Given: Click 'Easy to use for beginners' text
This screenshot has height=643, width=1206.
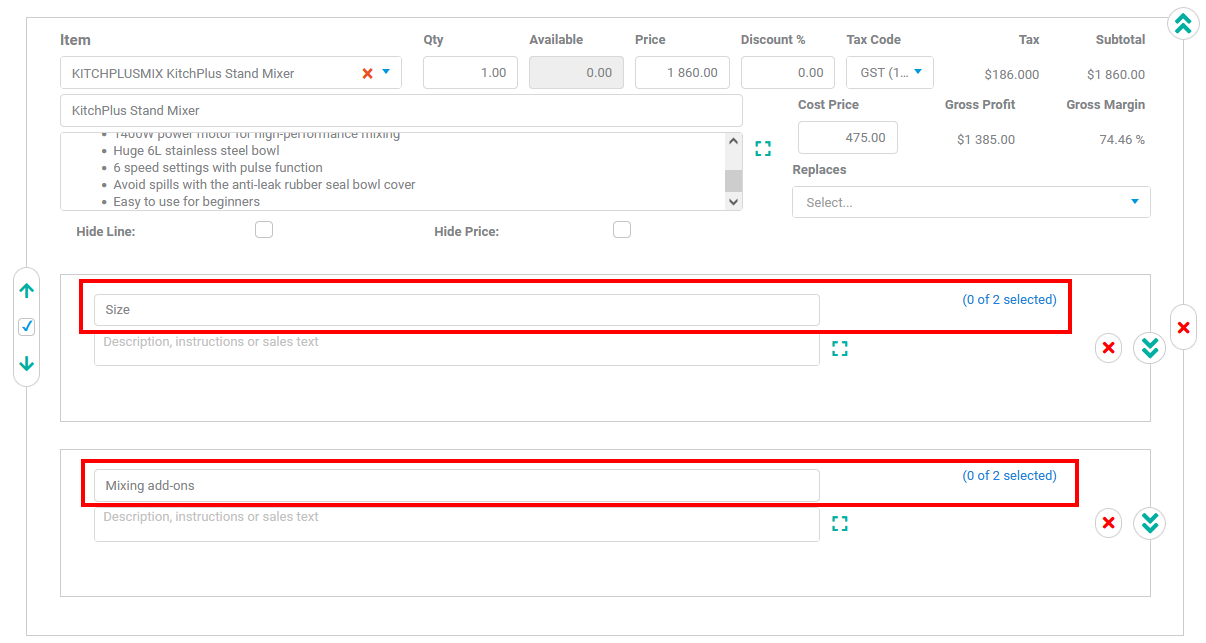Looking at the screenshot, I should (x=187, y=202).
